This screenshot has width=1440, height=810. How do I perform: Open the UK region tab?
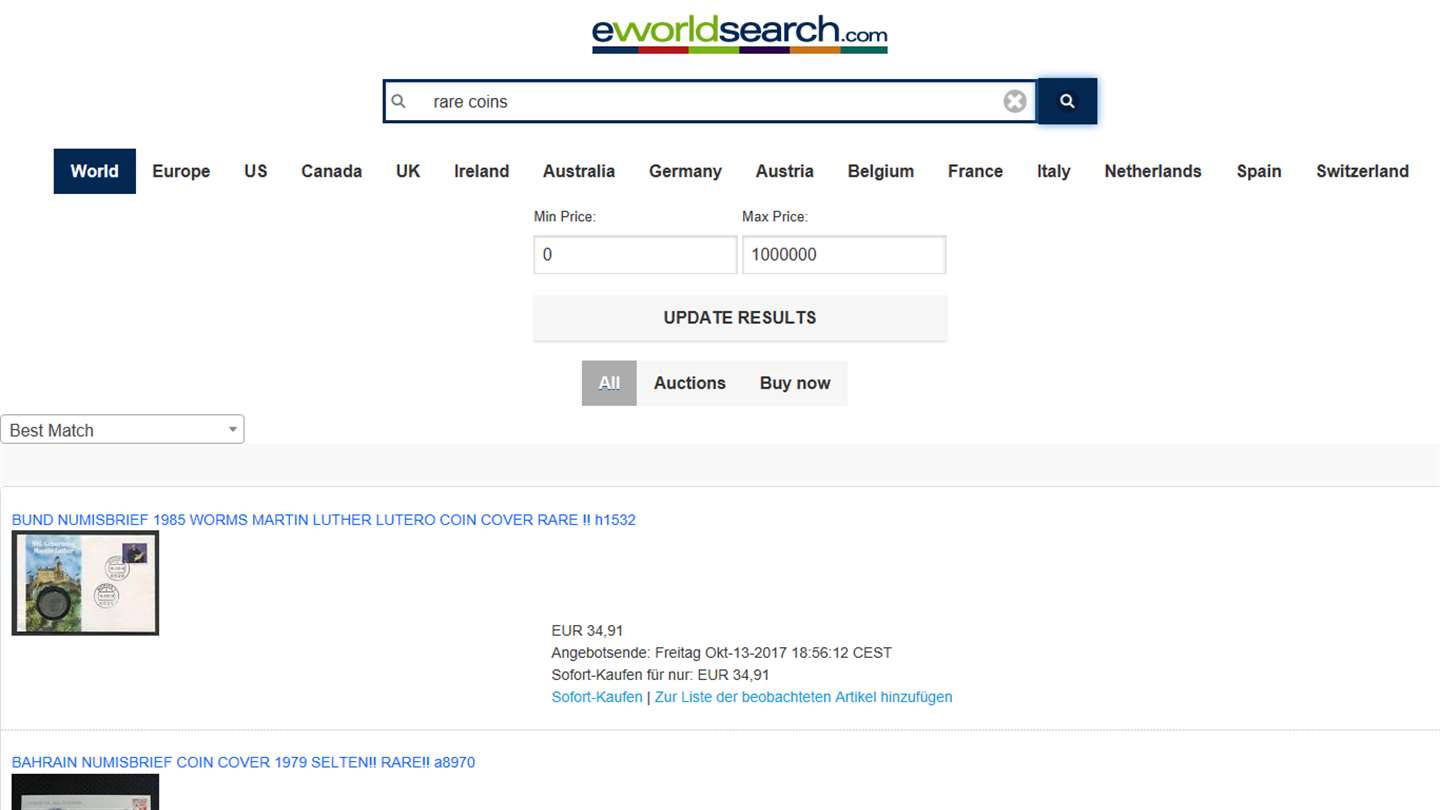tap(408, 171)
